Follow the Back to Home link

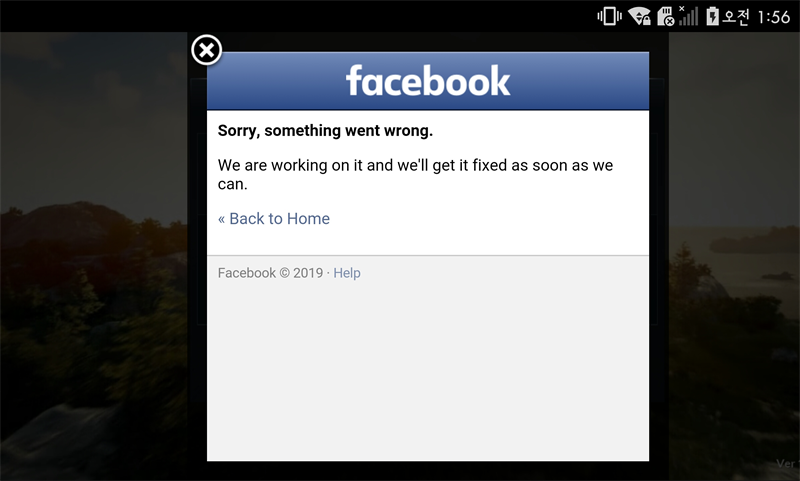coord(274,218)
